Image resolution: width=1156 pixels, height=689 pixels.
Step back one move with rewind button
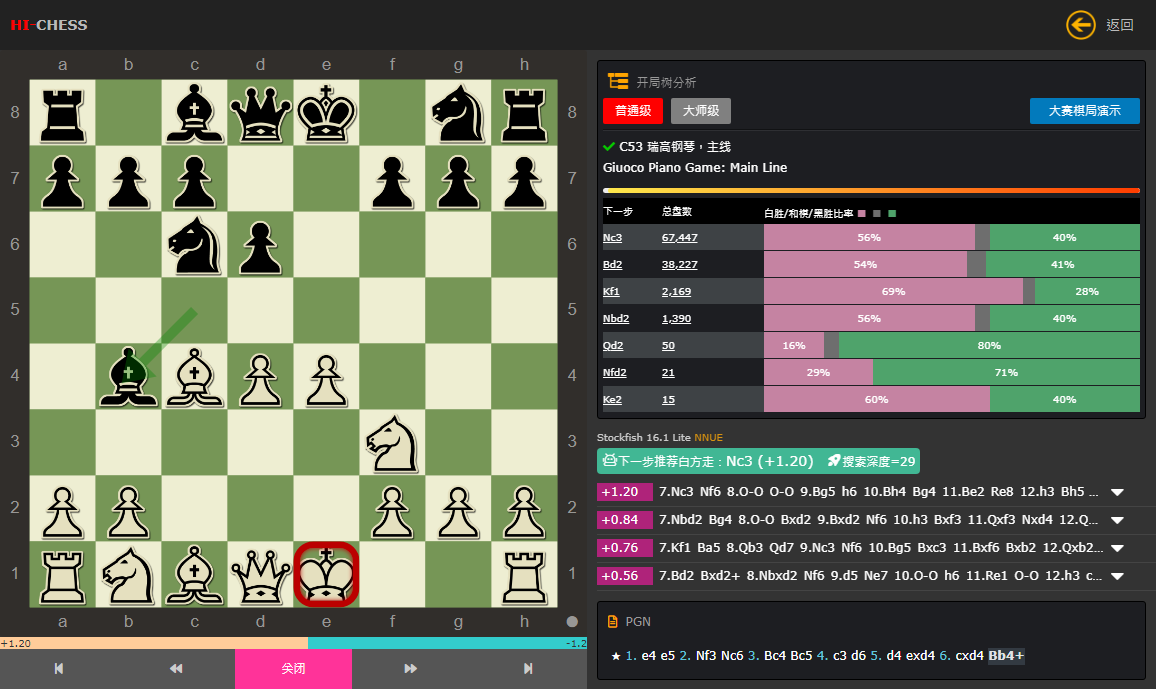175,668
